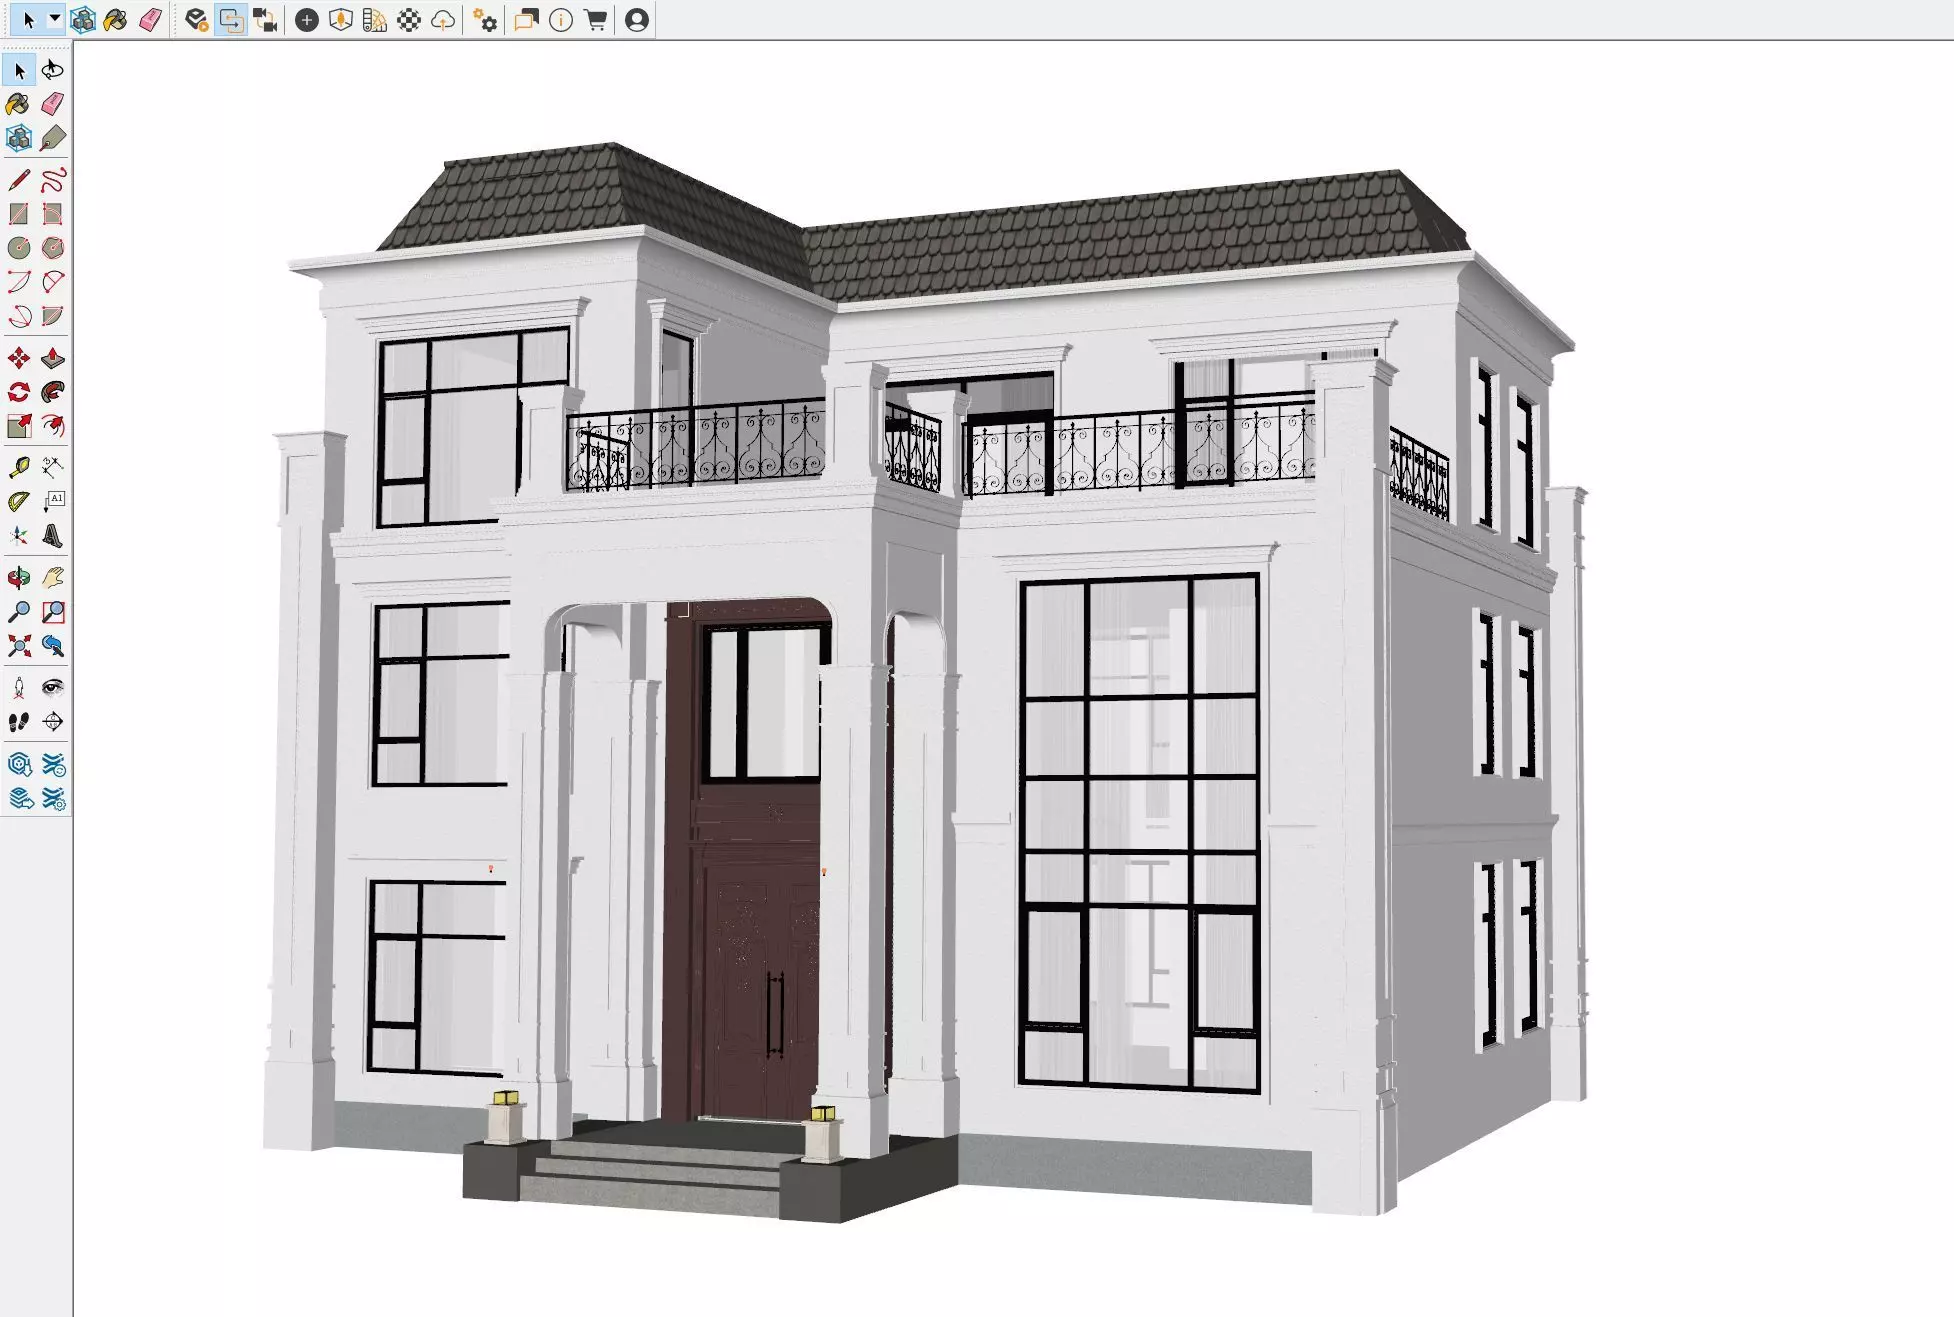The width and height of the screenshot is (1954, 1317).
Task: Select the Pie tool
Action: coord(53,316)
